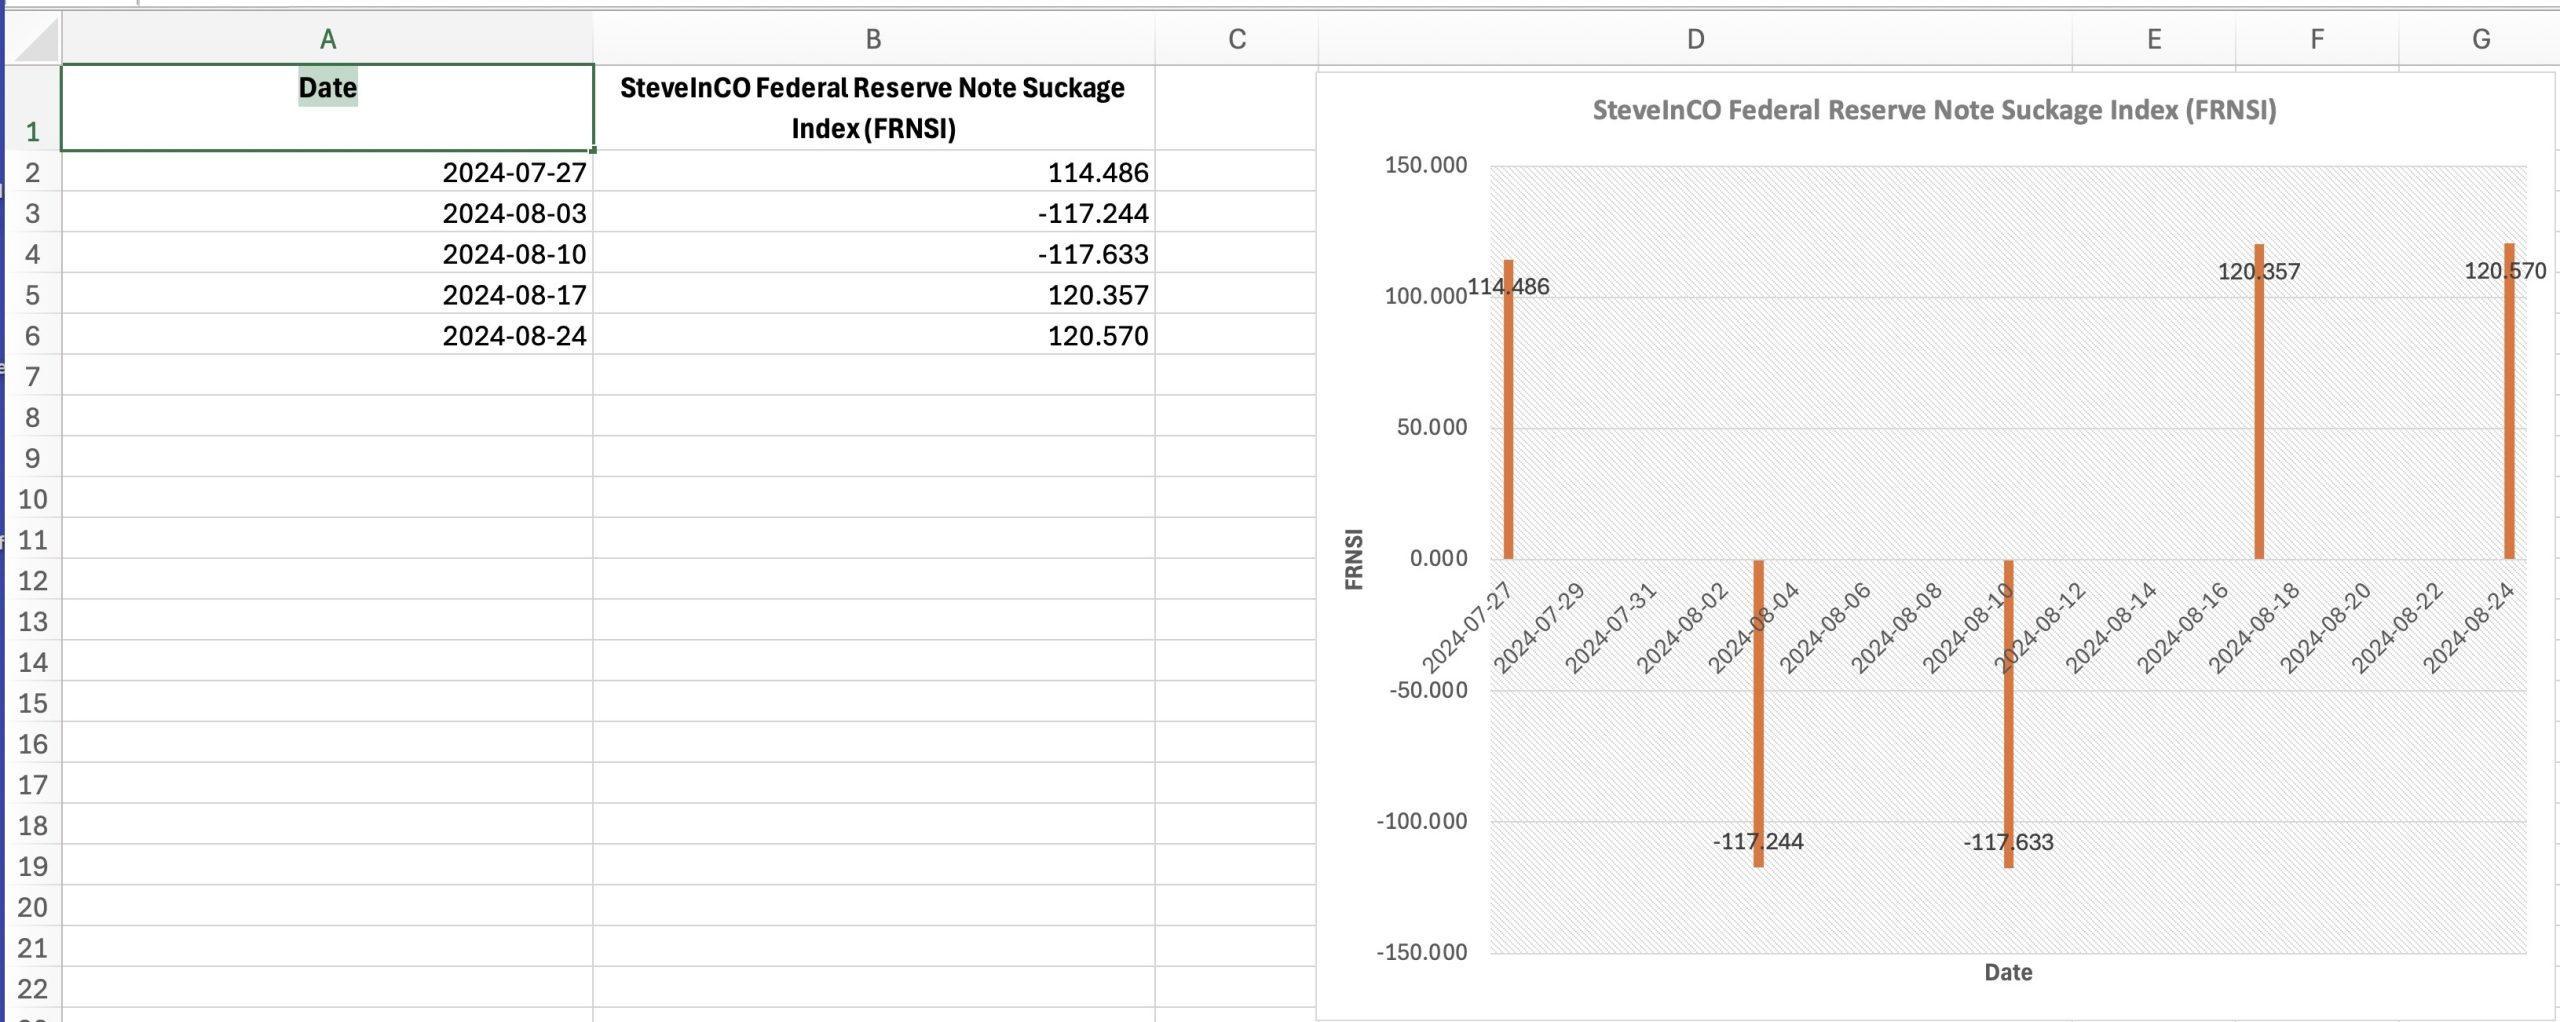Image resolution: width=2560 pixels, height=1022 pixels.
Task: Select the FRNSI header cell B1
Action: pyautogui.click(x=873, y=108)
